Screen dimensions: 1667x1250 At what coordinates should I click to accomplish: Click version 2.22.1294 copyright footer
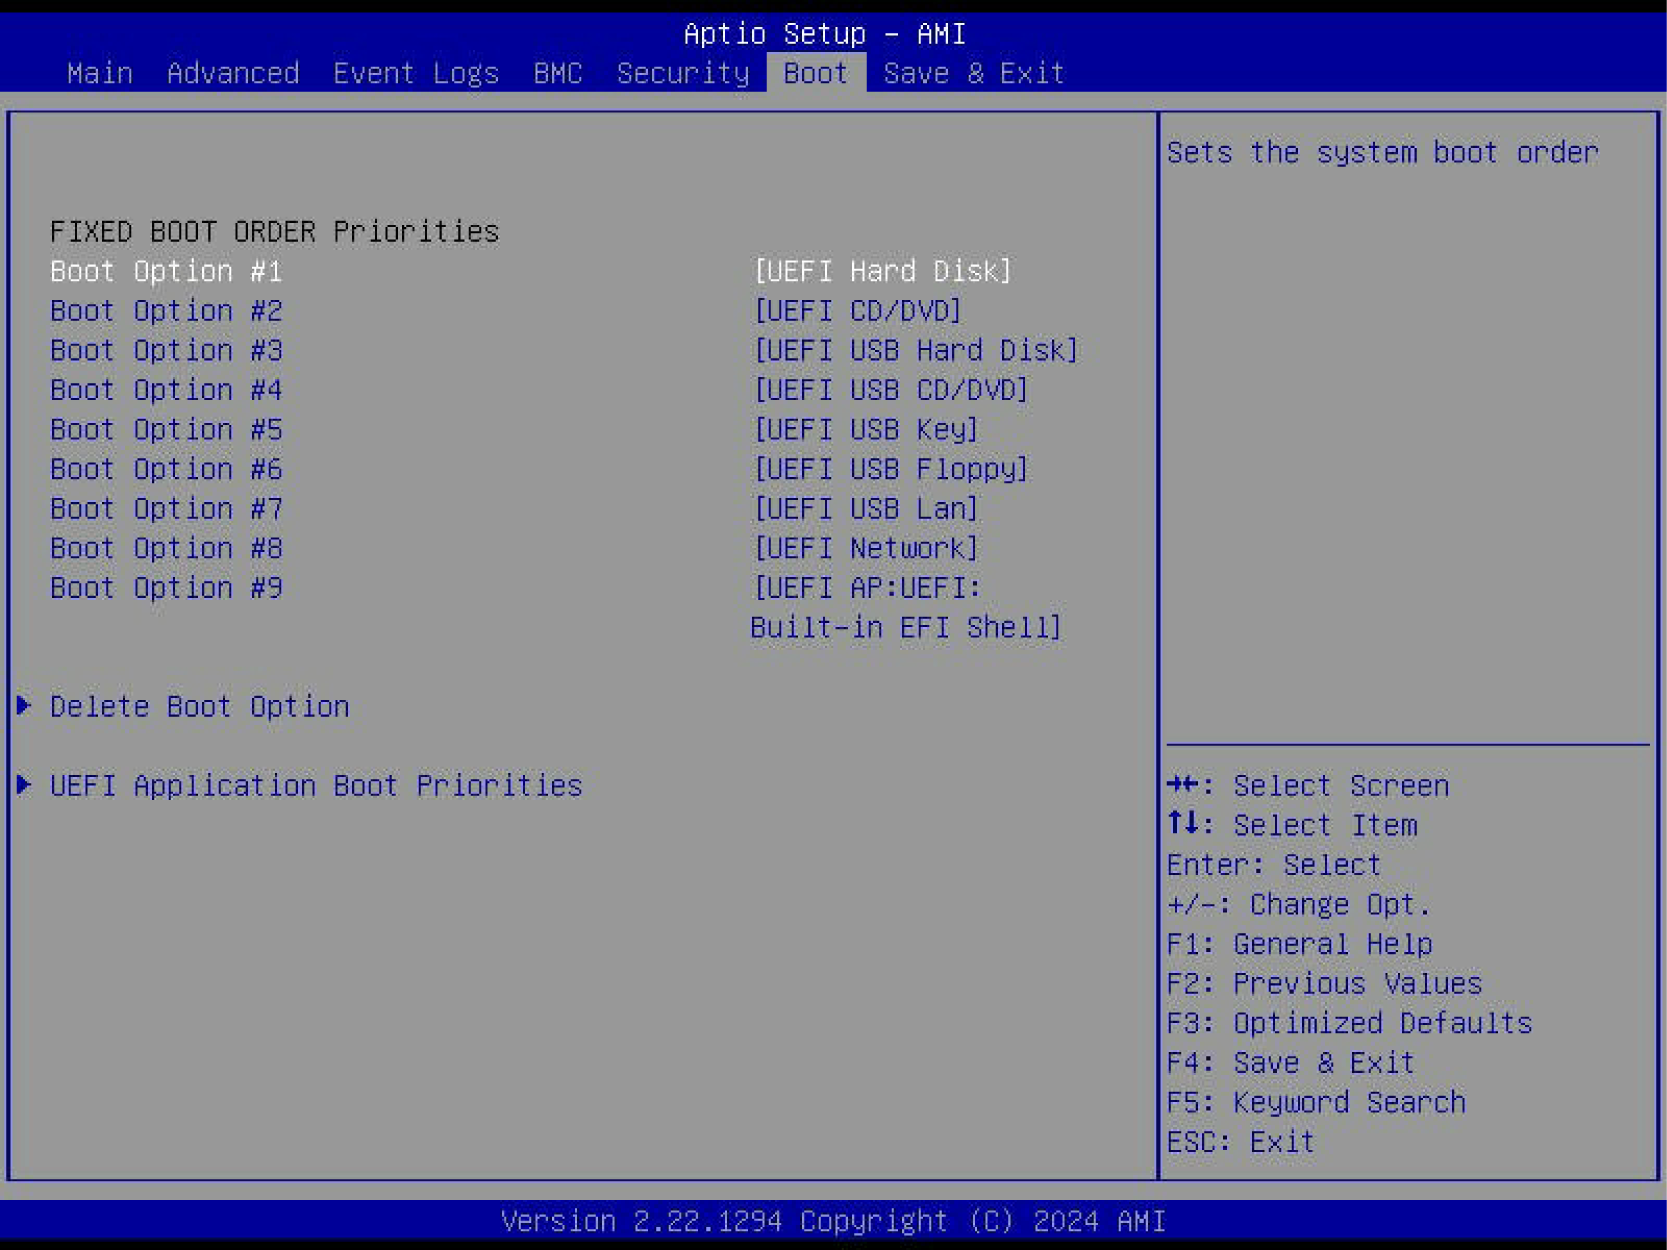tap(833, 1222)
